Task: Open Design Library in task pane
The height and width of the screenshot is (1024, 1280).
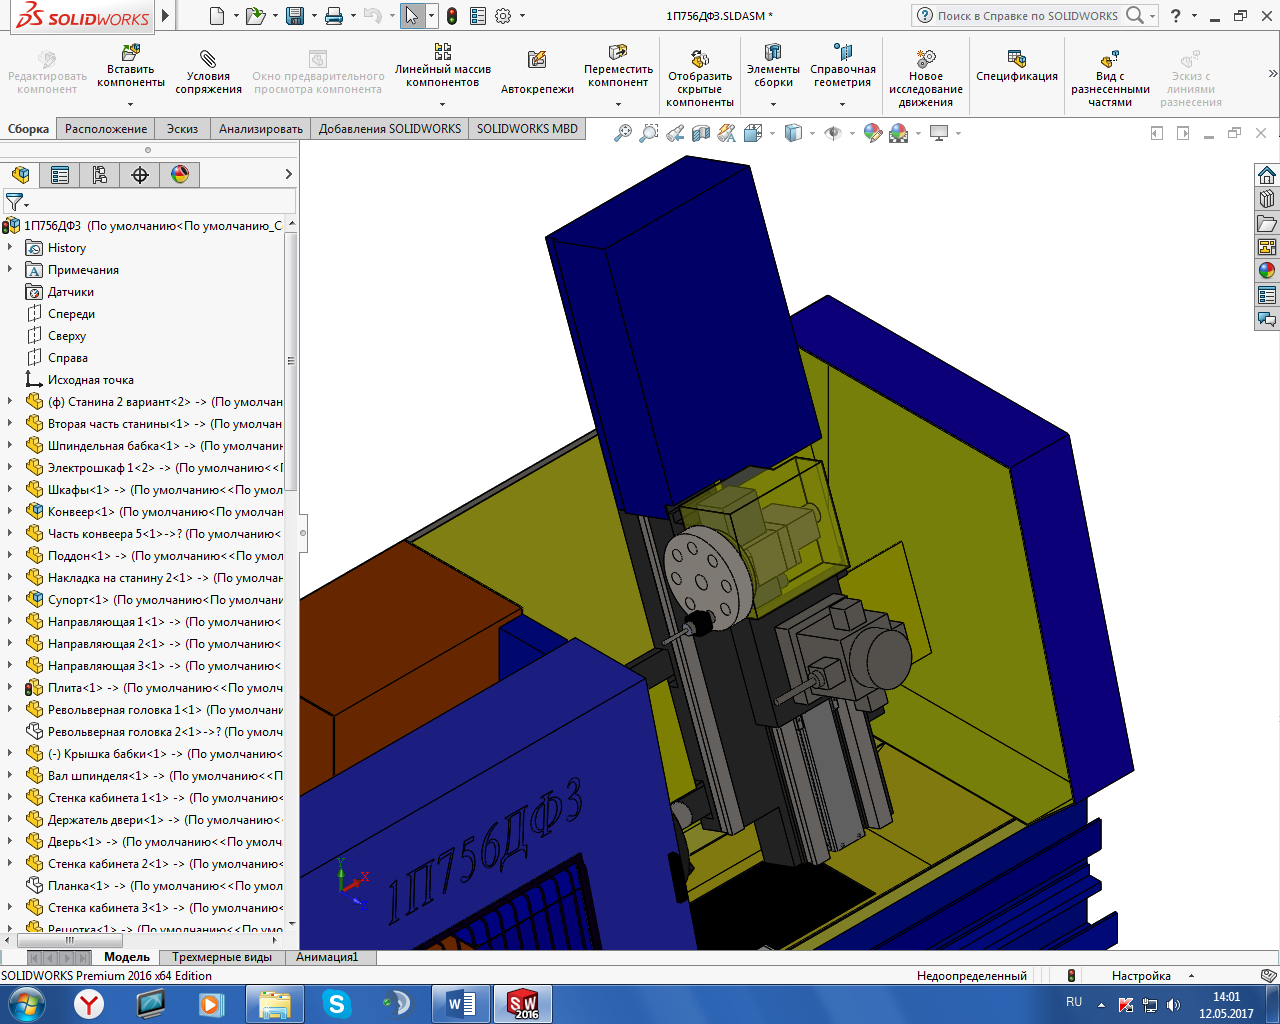Action: [1267, 199]
